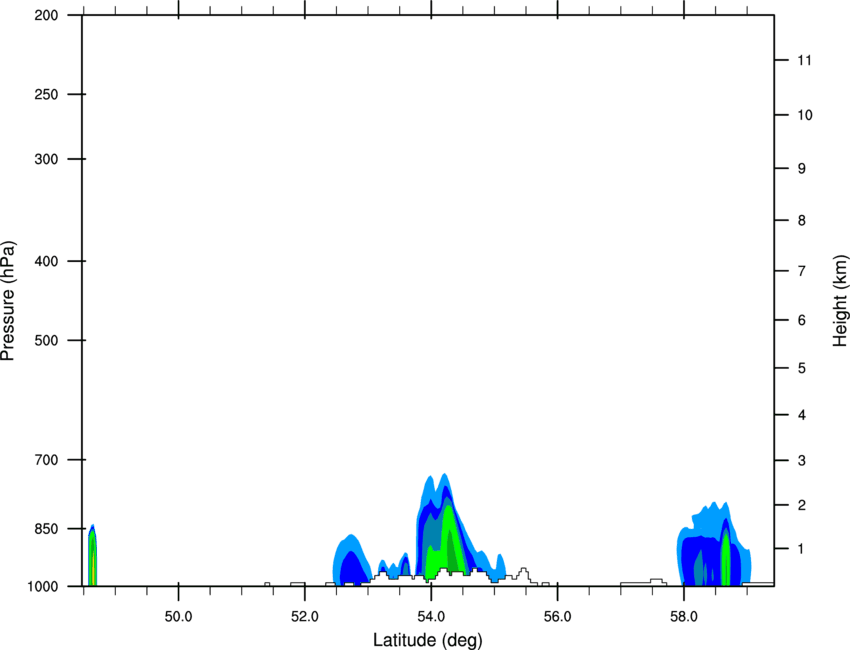Image resolution: width=850 pixels, height=650 pixels.
Task: Click the contour cluster near 58.5 degrees
Action: tap(714, 544)
